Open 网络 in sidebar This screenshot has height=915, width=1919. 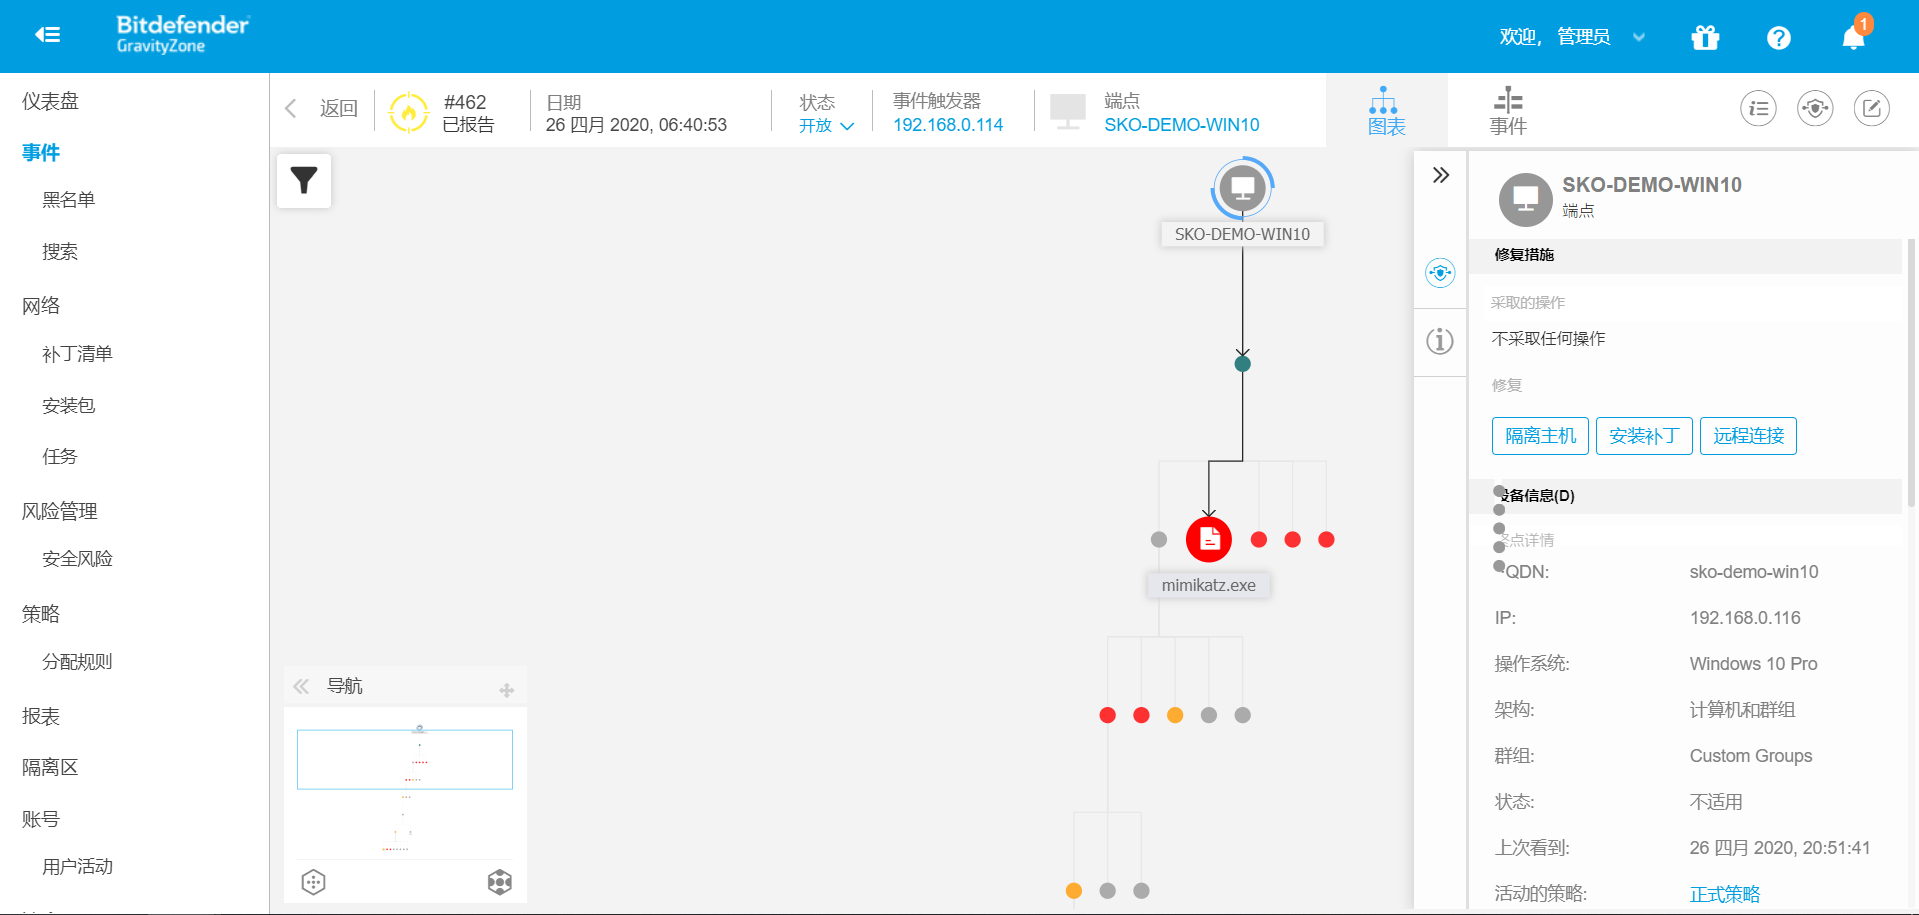[41, 306]
